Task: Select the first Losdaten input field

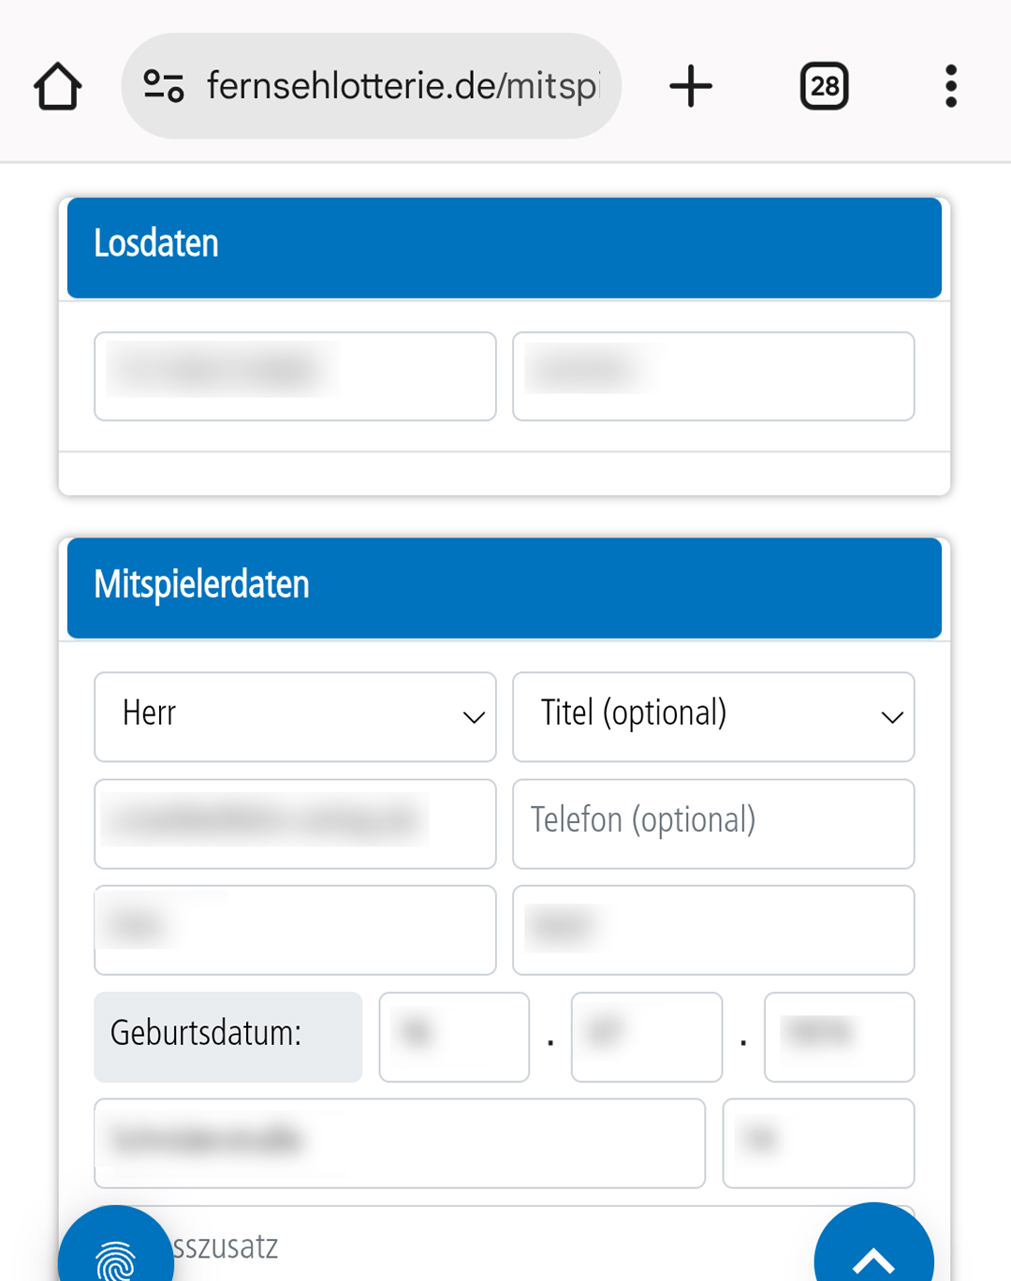Action: pyautogui.click(x=295, y=376)
